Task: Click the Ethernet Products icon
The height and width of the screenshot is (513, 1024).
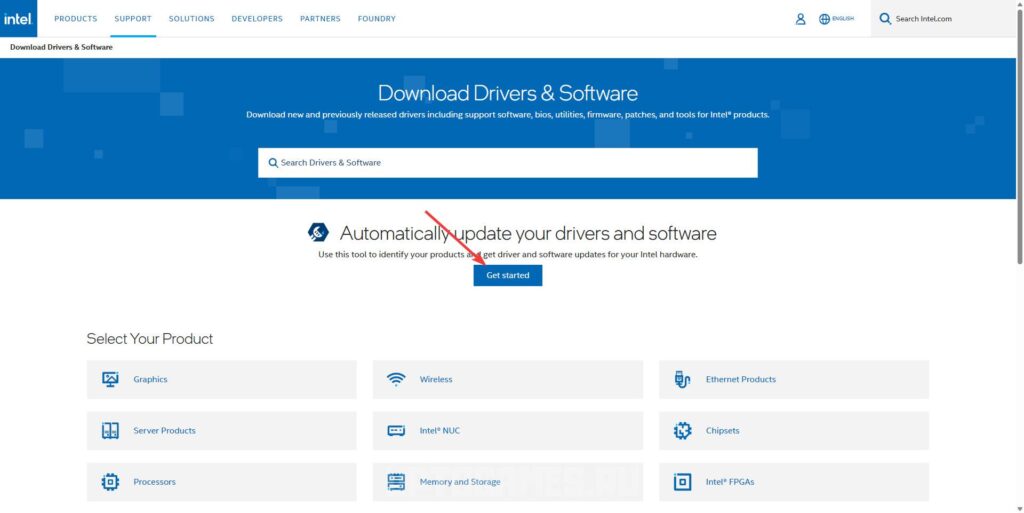Action: 682,379
